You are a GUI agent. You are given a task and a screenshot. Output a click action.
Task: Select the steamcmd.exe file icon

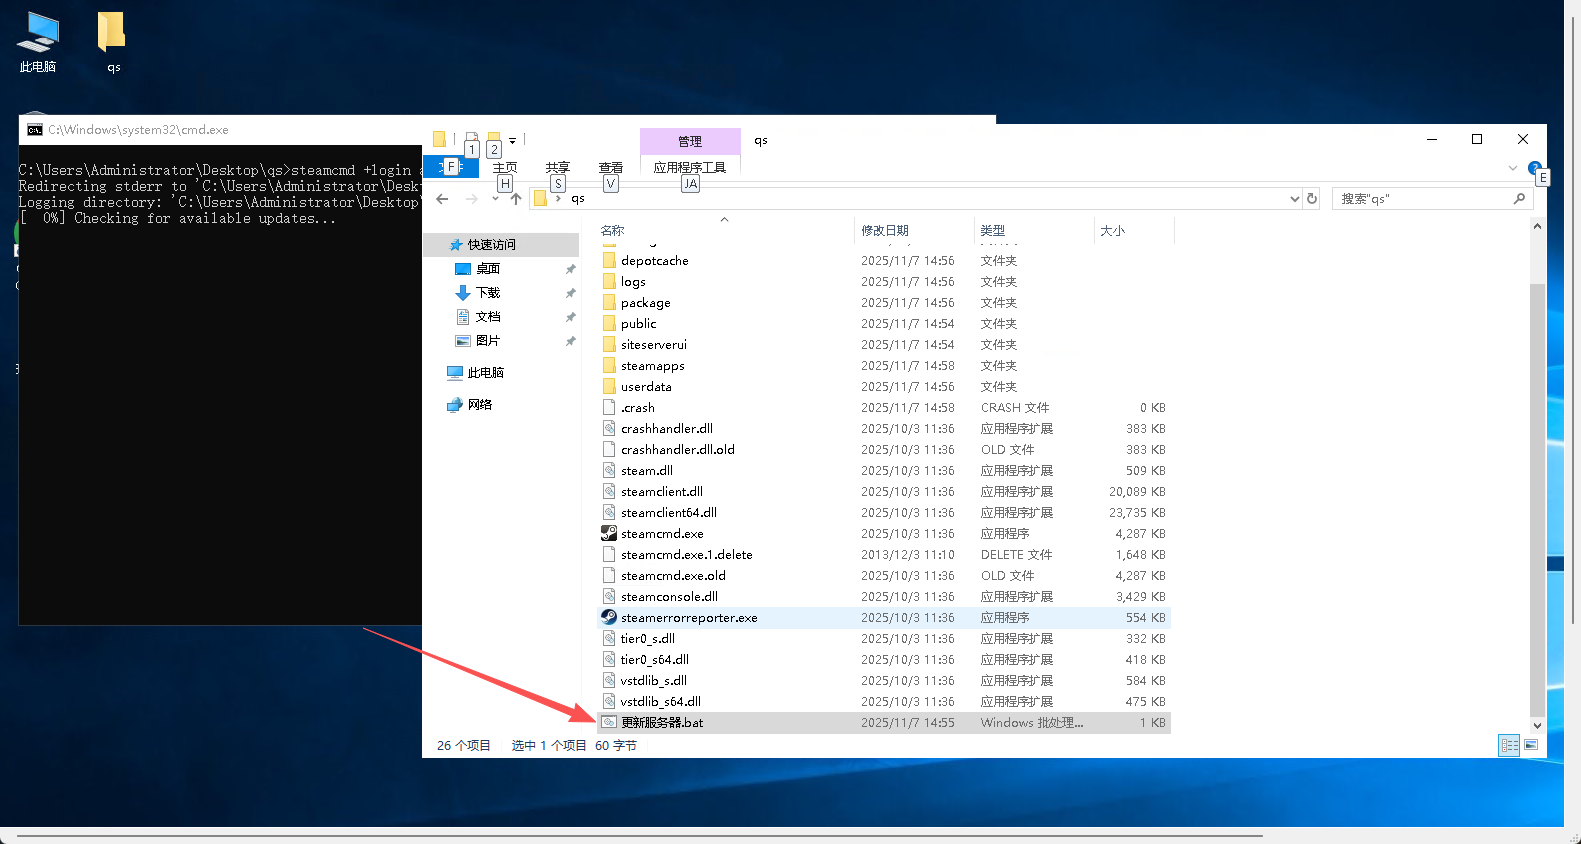tap(609, 534)
